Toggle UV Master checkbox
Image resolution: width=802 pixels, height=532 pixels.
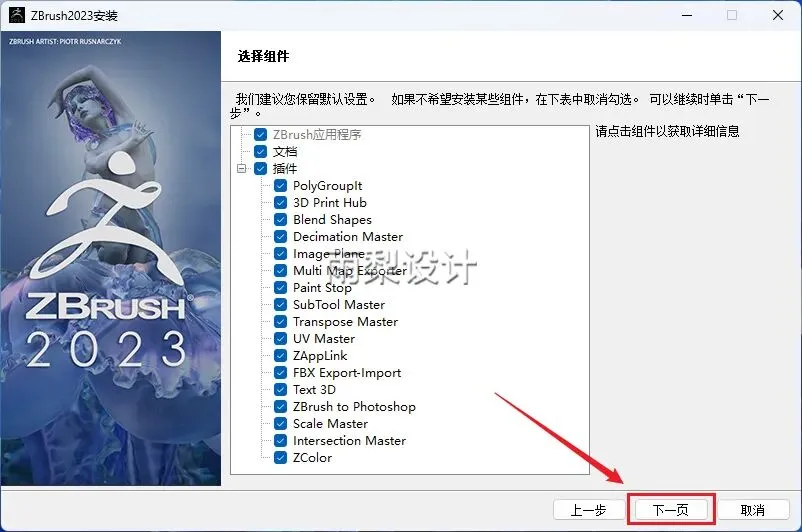280,338
